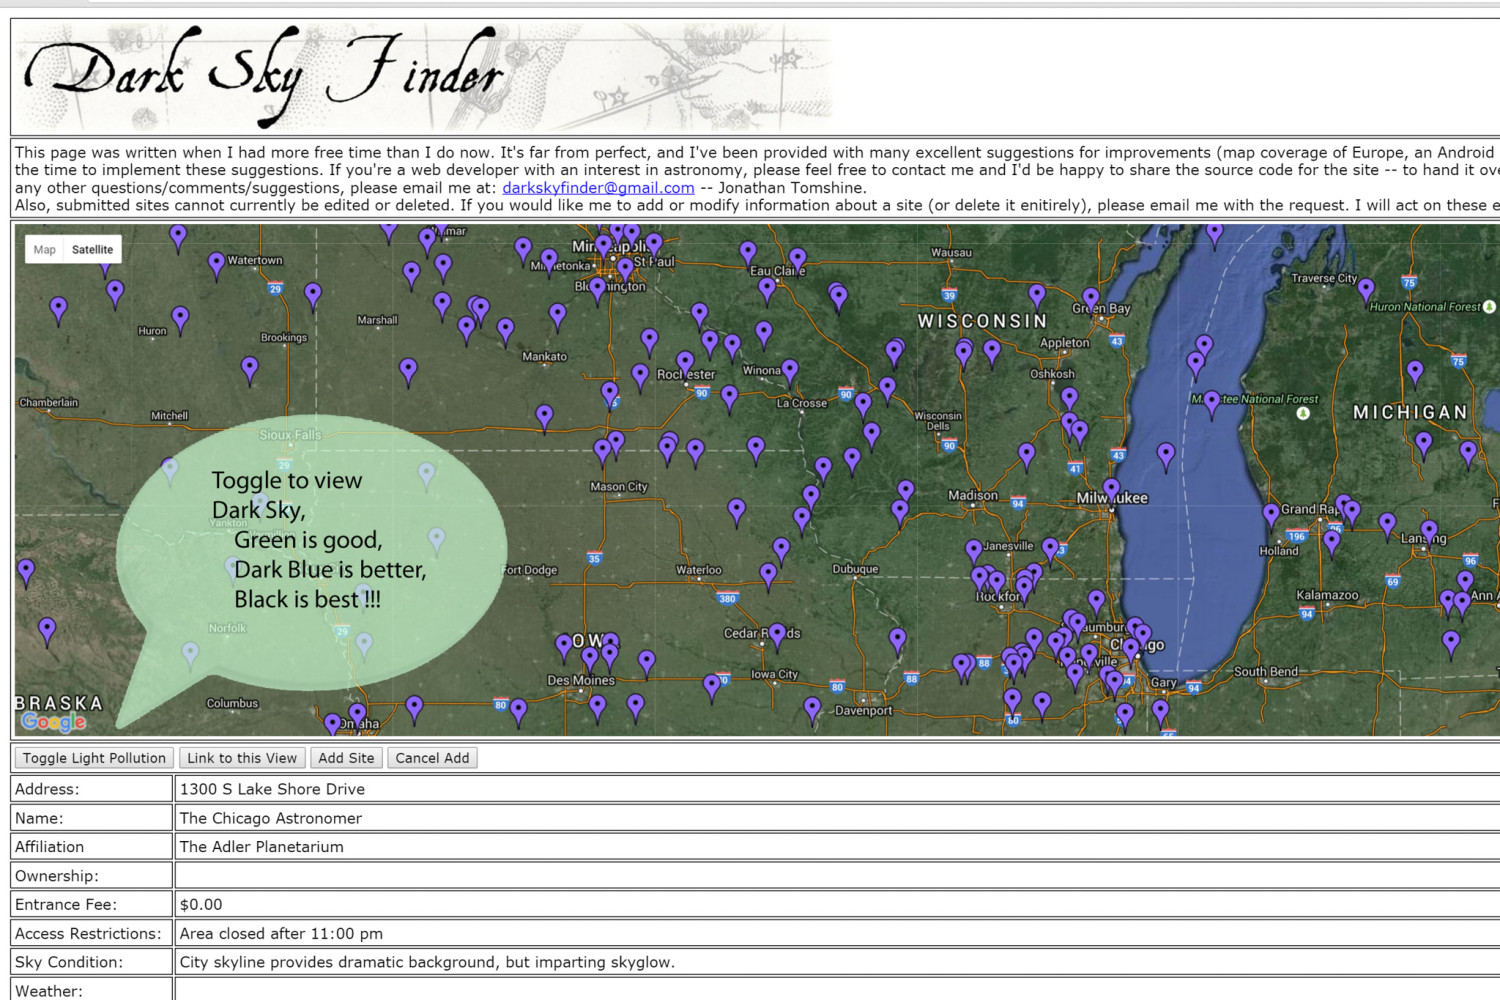Switch the map to Satellite view
Image resolution: width=1500 pixels, height=1000 pixels.
pyautogui.click(x=92, y=250)
